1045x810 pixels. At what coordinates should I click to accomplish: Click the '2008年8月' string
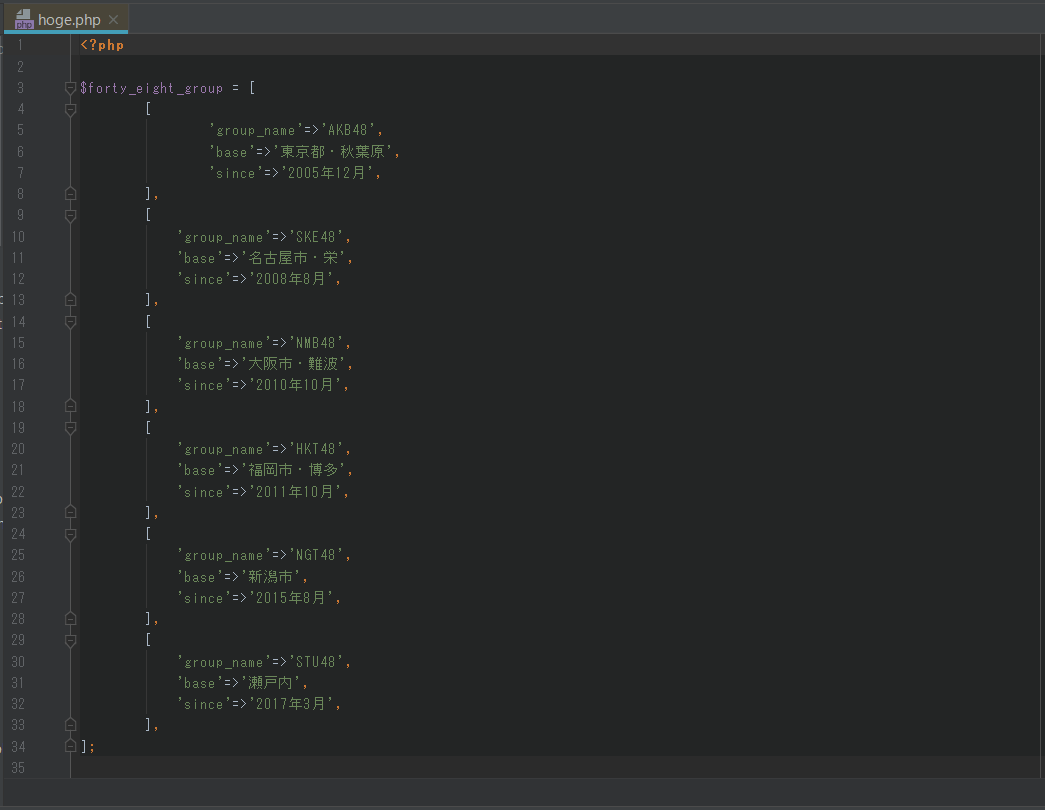coord(291,279)
